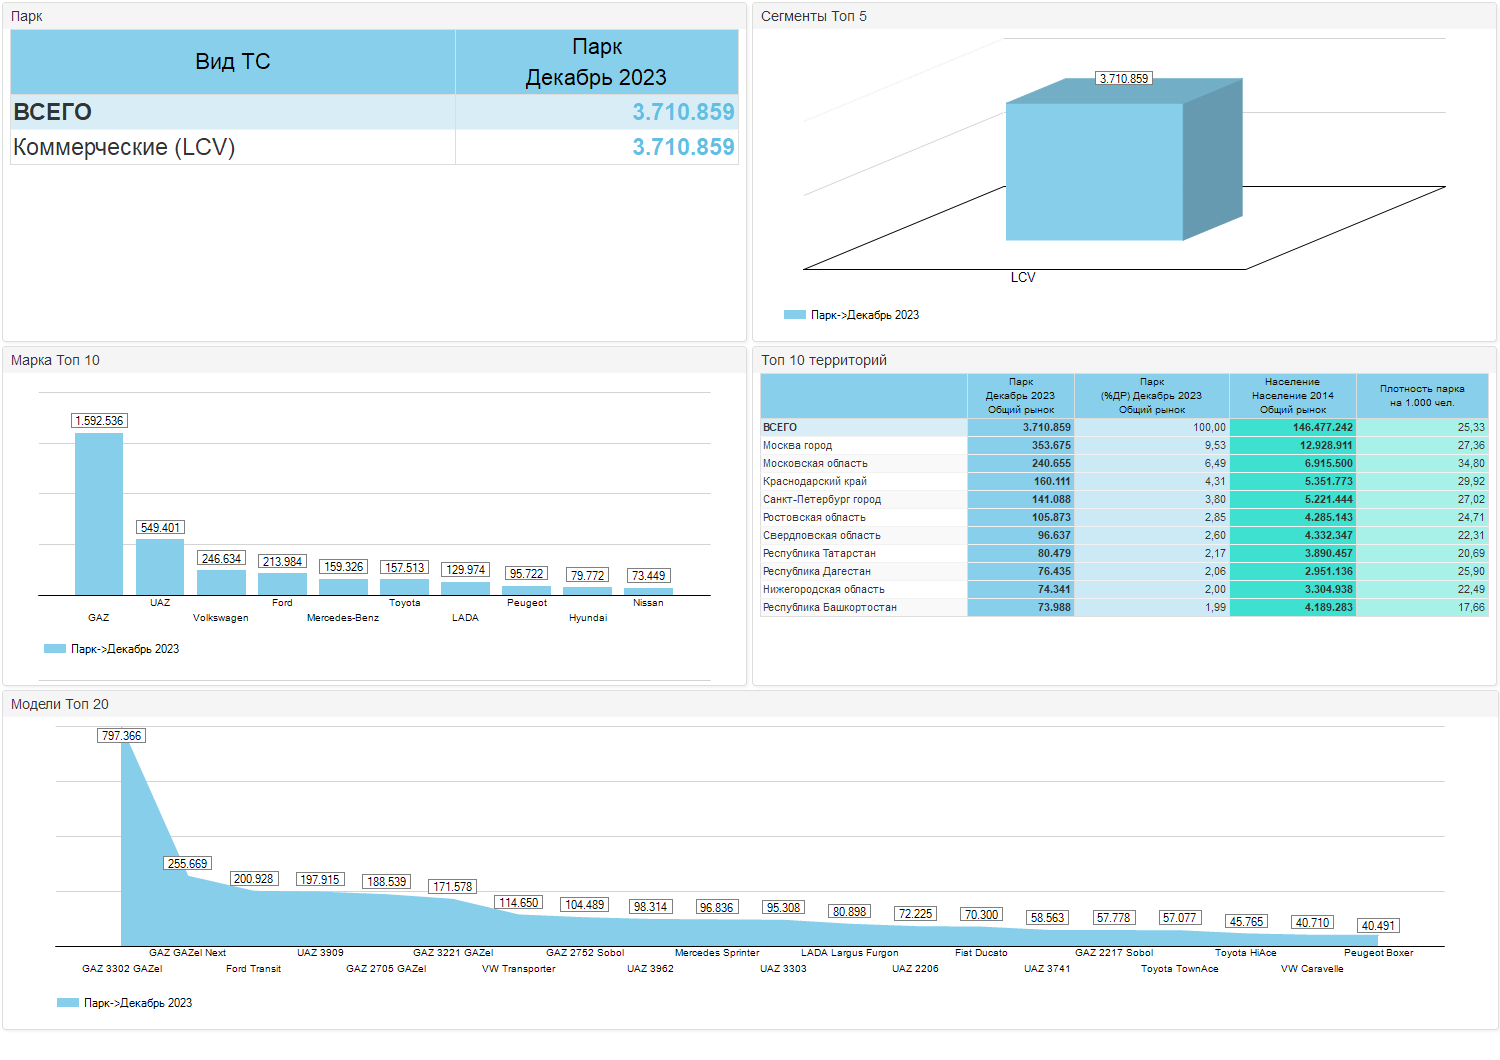Click the density value 34,80
Viewport: 1500px width, 1060px height.
click(1471, 464)
